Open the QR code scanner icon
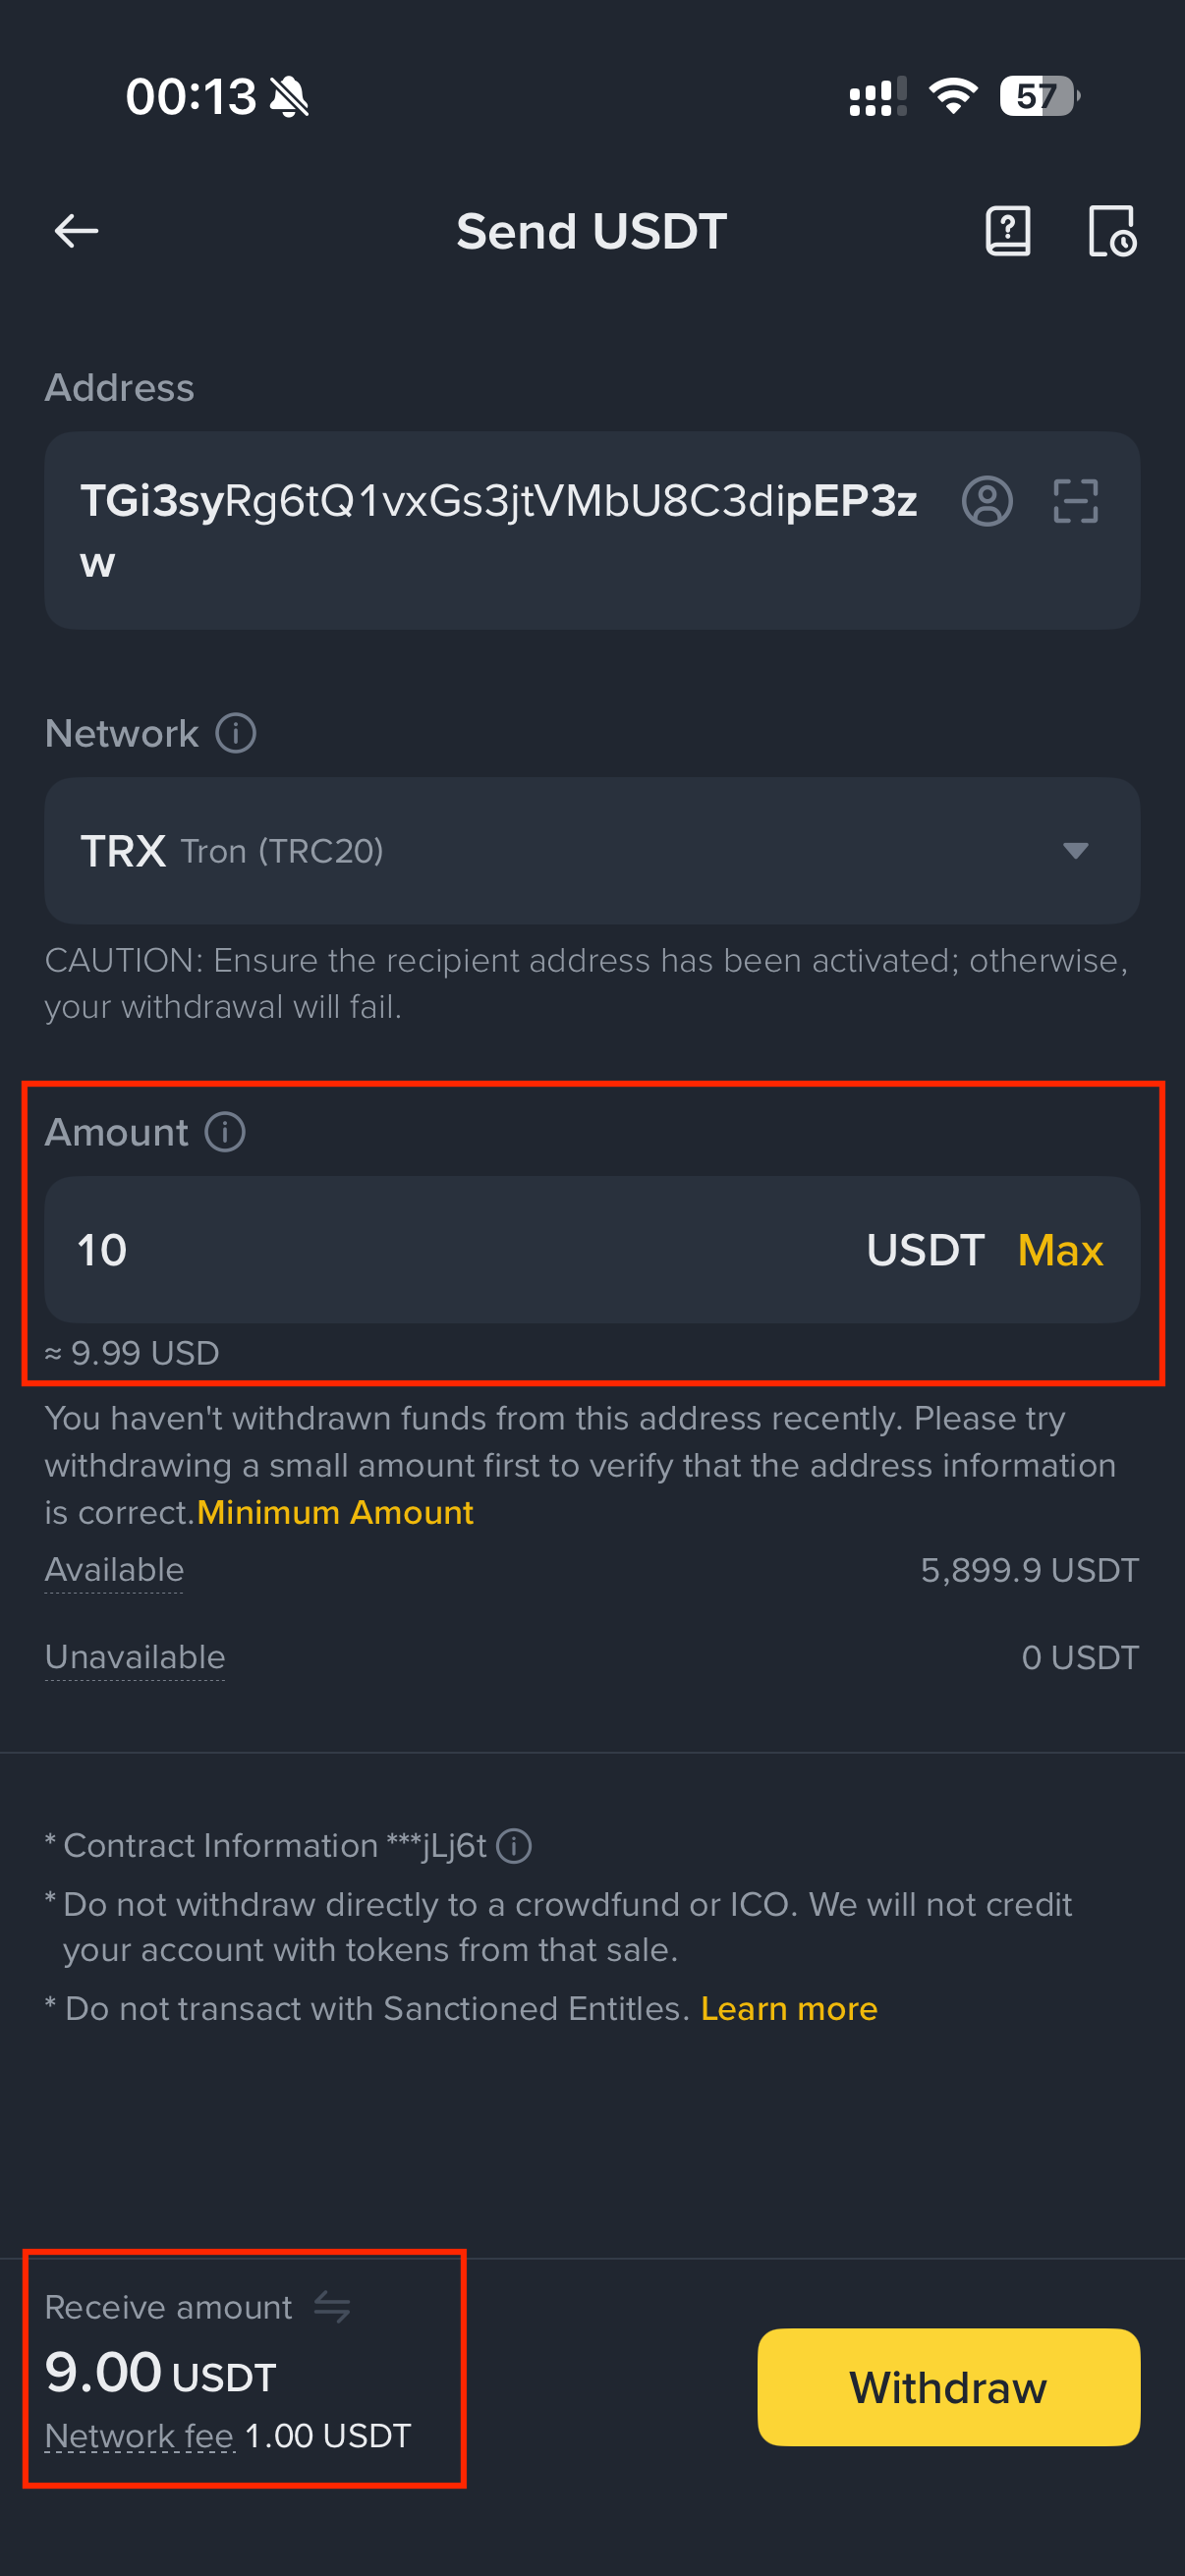This screenshot has height=2576, width=1185. (1077, 500)
